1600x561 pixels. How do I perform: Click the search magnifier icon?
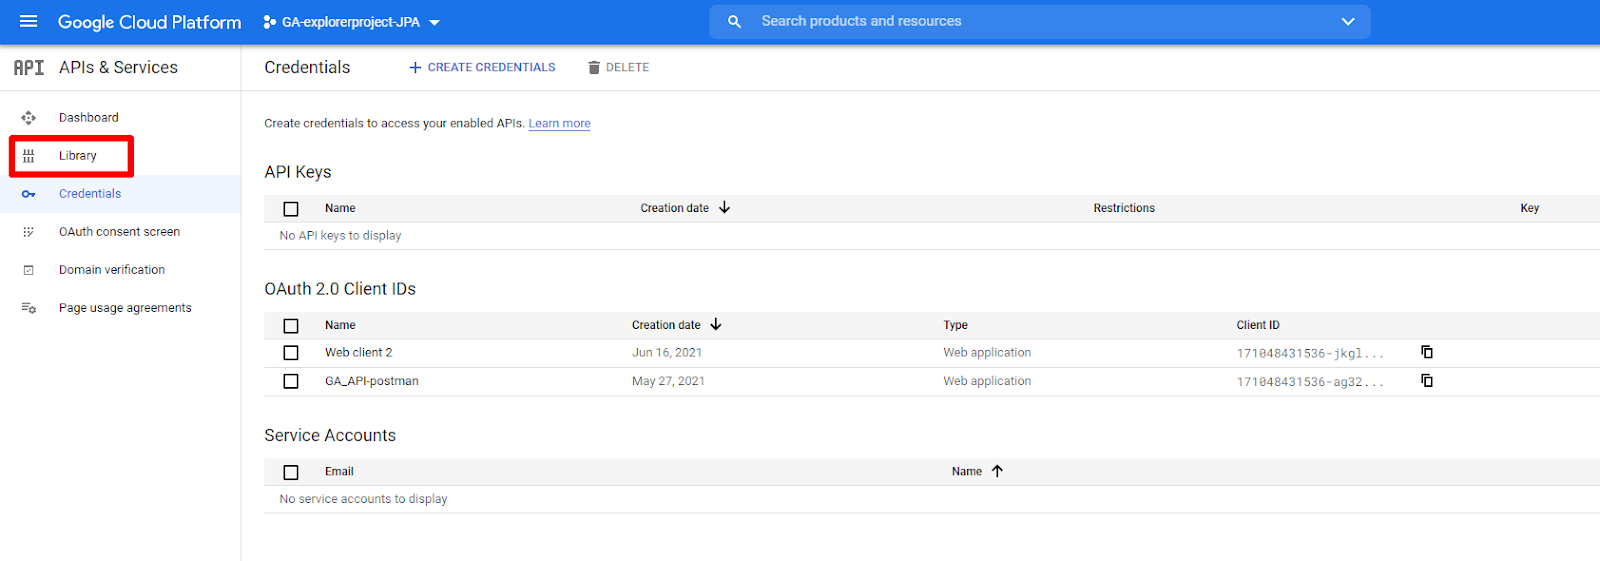[x=734, y=21]
